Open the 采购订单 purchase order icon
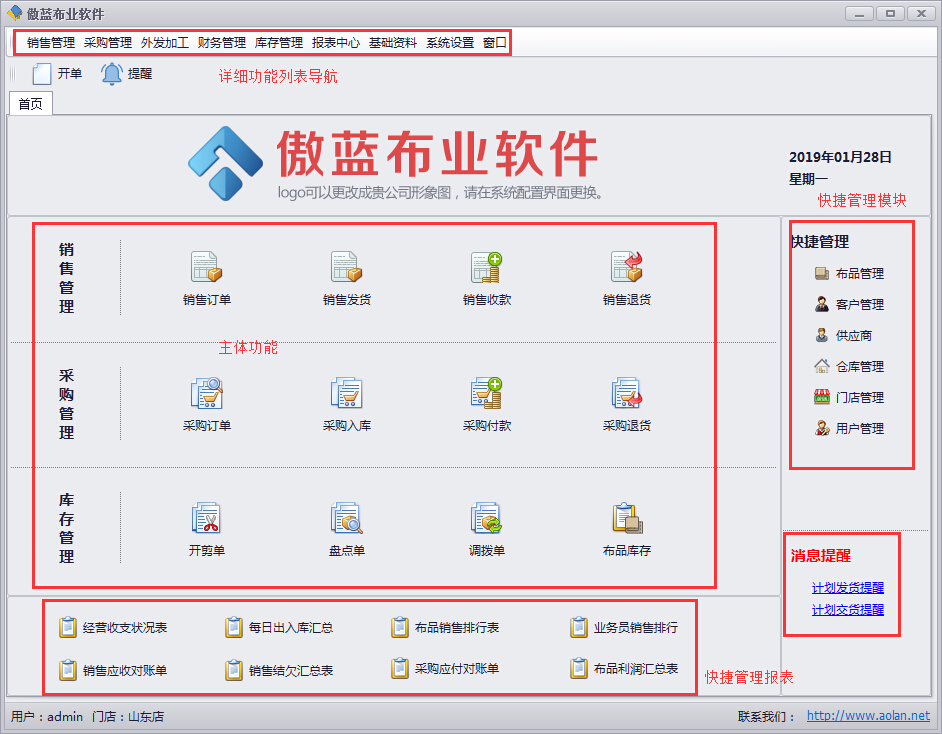 click(207, 393)
